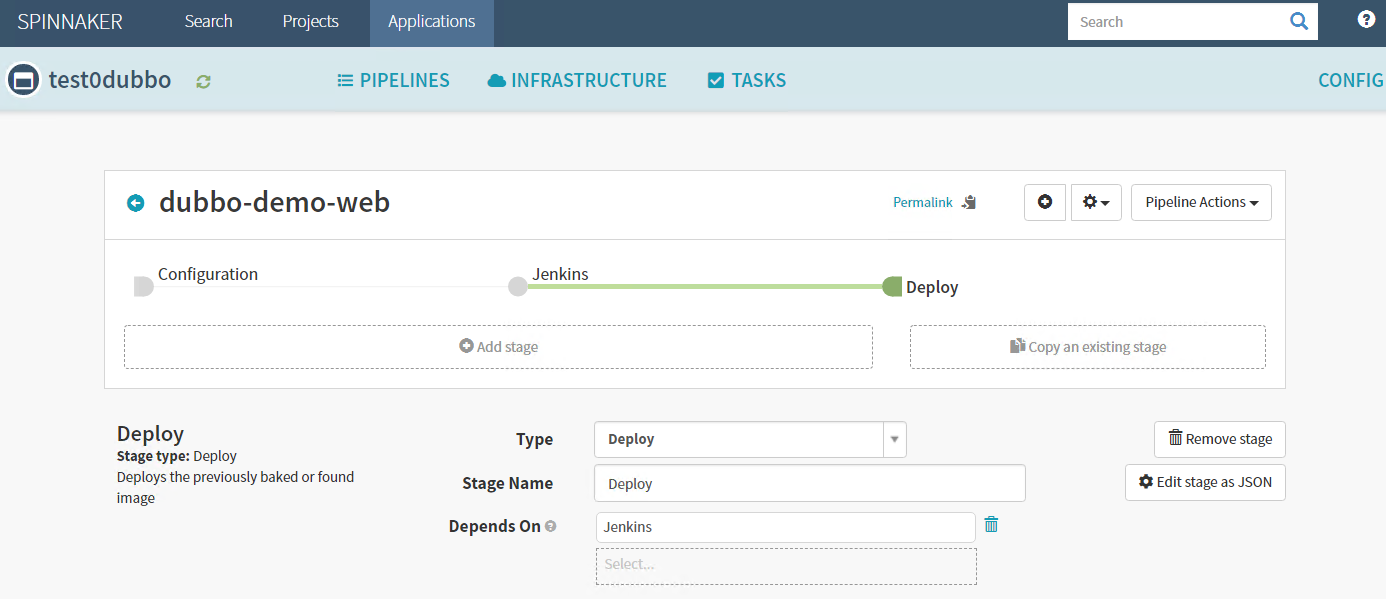Click the test0dubbo application icon

(23, 80)
